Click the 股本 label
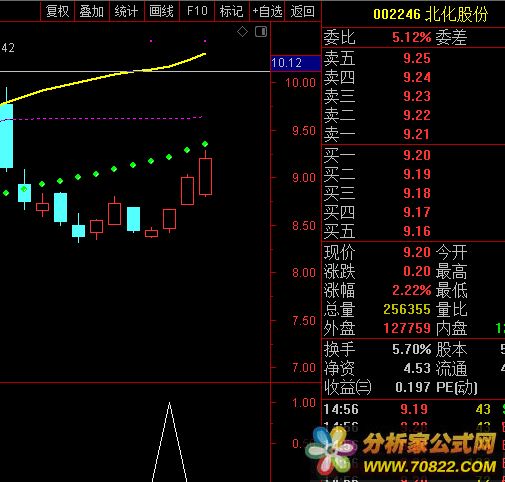 pyautogui.click(x=452, y=349)
